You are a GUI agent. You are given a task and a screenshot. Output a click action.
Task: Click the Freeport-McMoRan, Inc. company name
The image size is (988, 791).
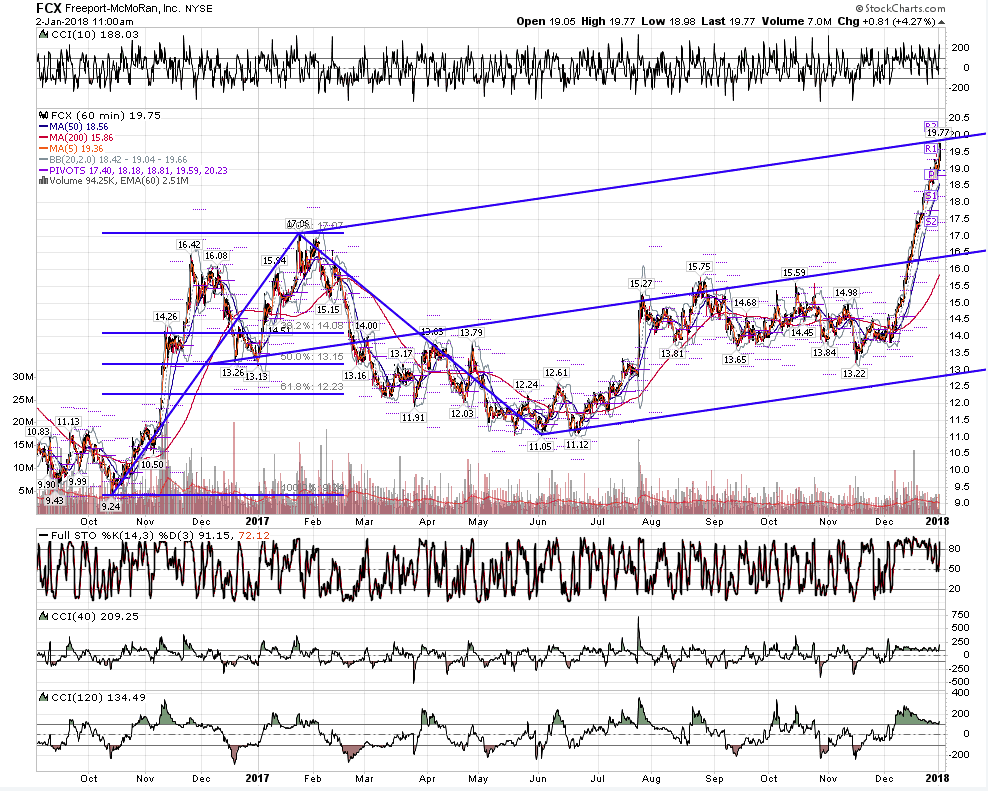tap(122, 9)
